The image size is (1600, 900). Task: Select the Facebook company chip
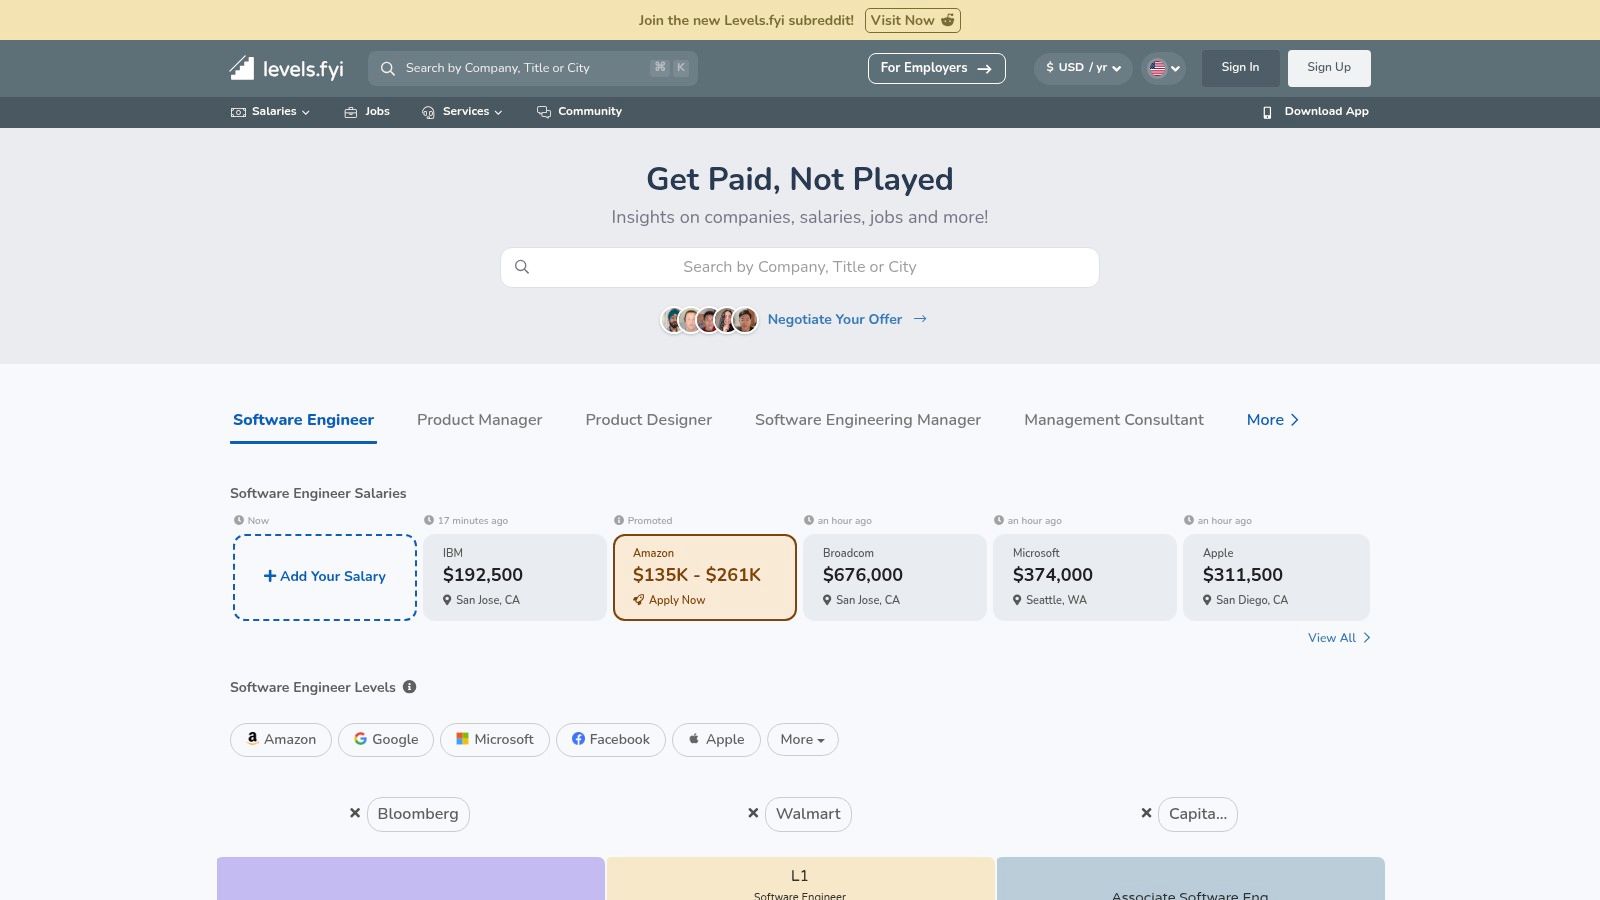[x=611, y=740]
